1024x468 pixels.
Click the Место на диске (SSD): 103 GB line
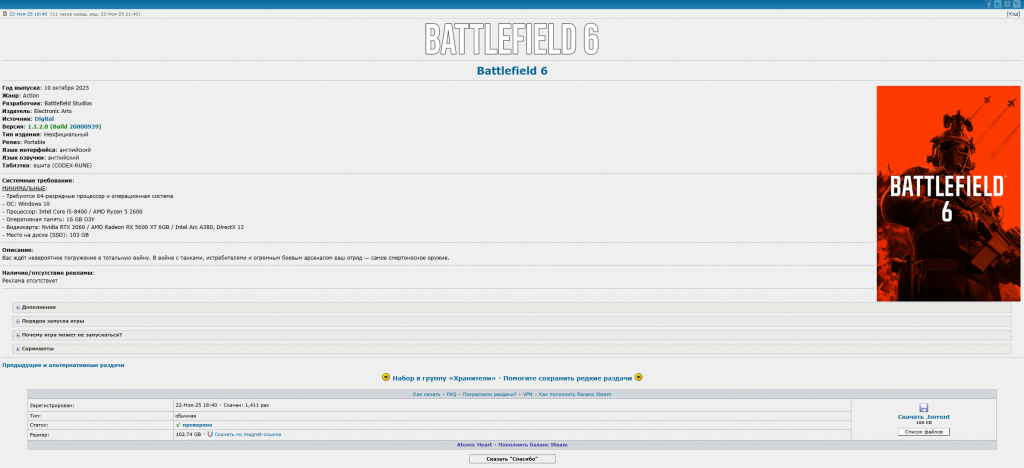pyautogui.click(x=46, y=235)
